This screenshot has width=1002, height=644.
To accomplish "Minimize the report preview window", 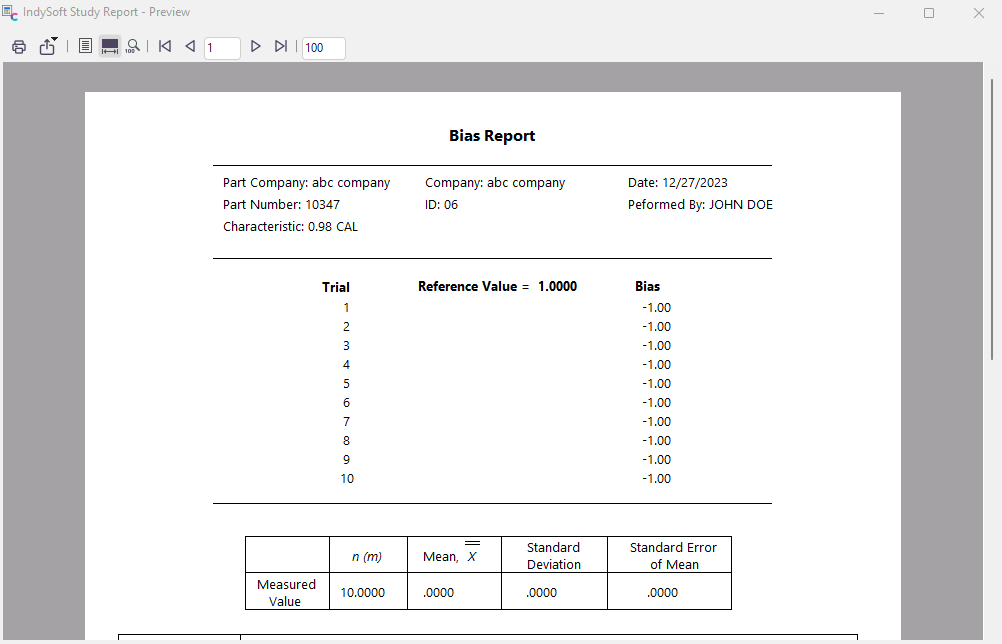I will point(879,13).
